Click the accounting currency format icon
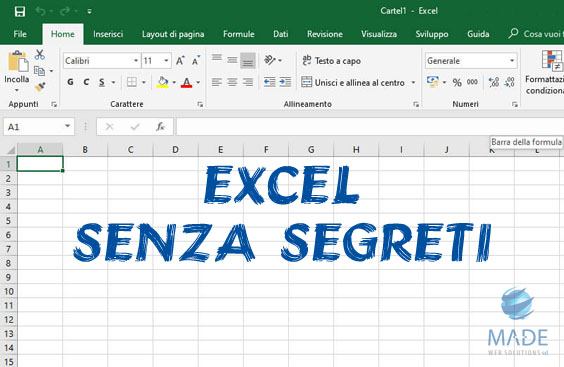The height and width of the screenshot is (367, 564). 433,82
